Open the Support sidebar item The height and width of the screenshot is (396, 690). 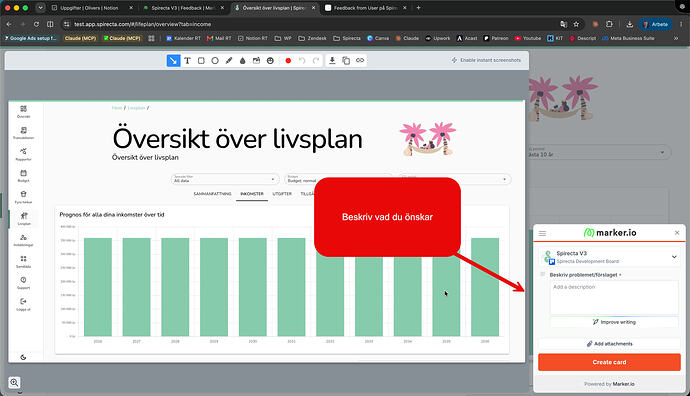[x=23, y=283]
